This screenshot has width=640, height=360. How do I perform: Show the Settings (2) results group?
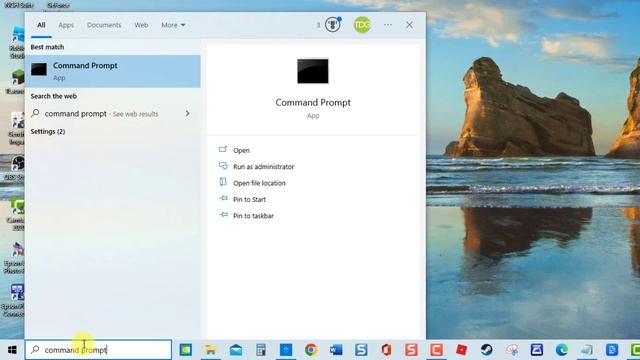click(48, 131)
